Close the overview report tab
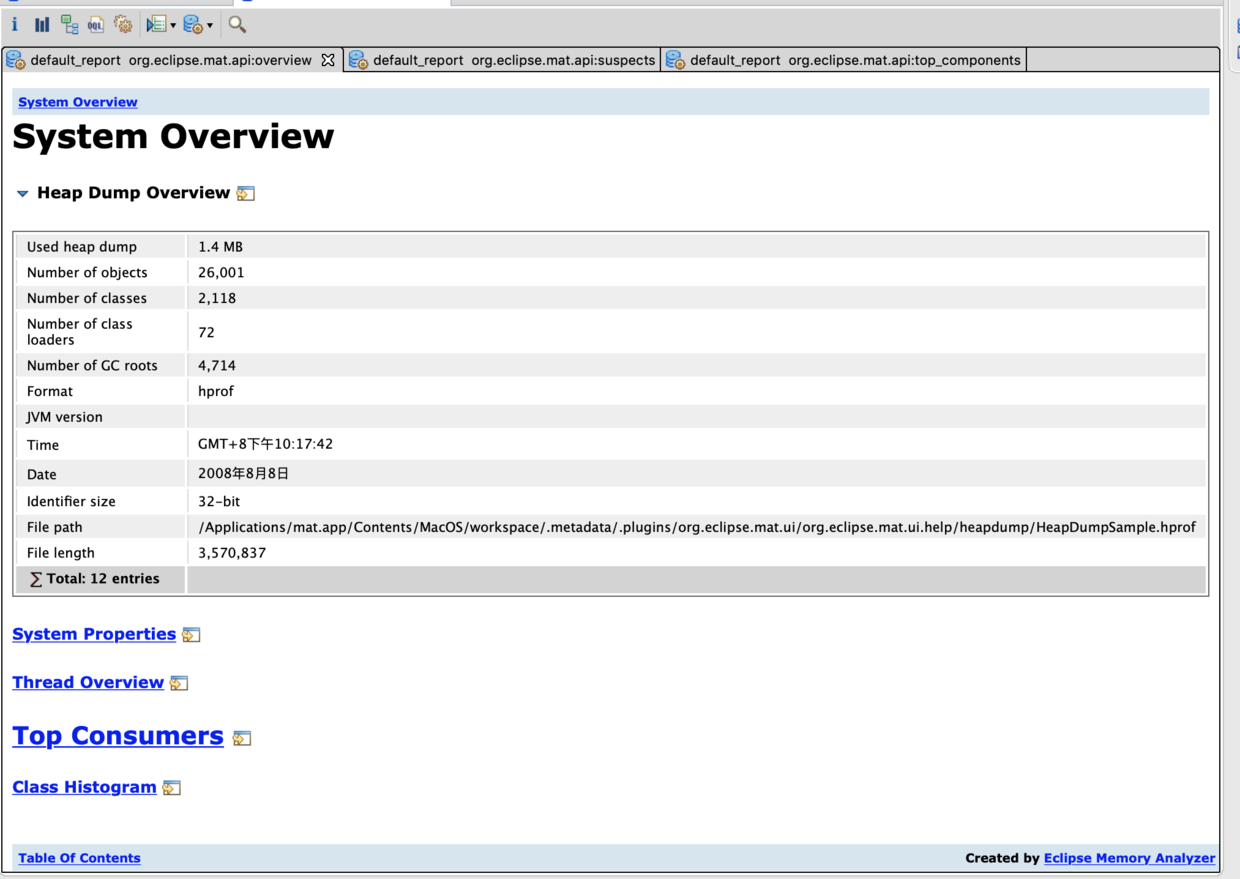This screenshot has width=1240, height=879. (328, 60)
